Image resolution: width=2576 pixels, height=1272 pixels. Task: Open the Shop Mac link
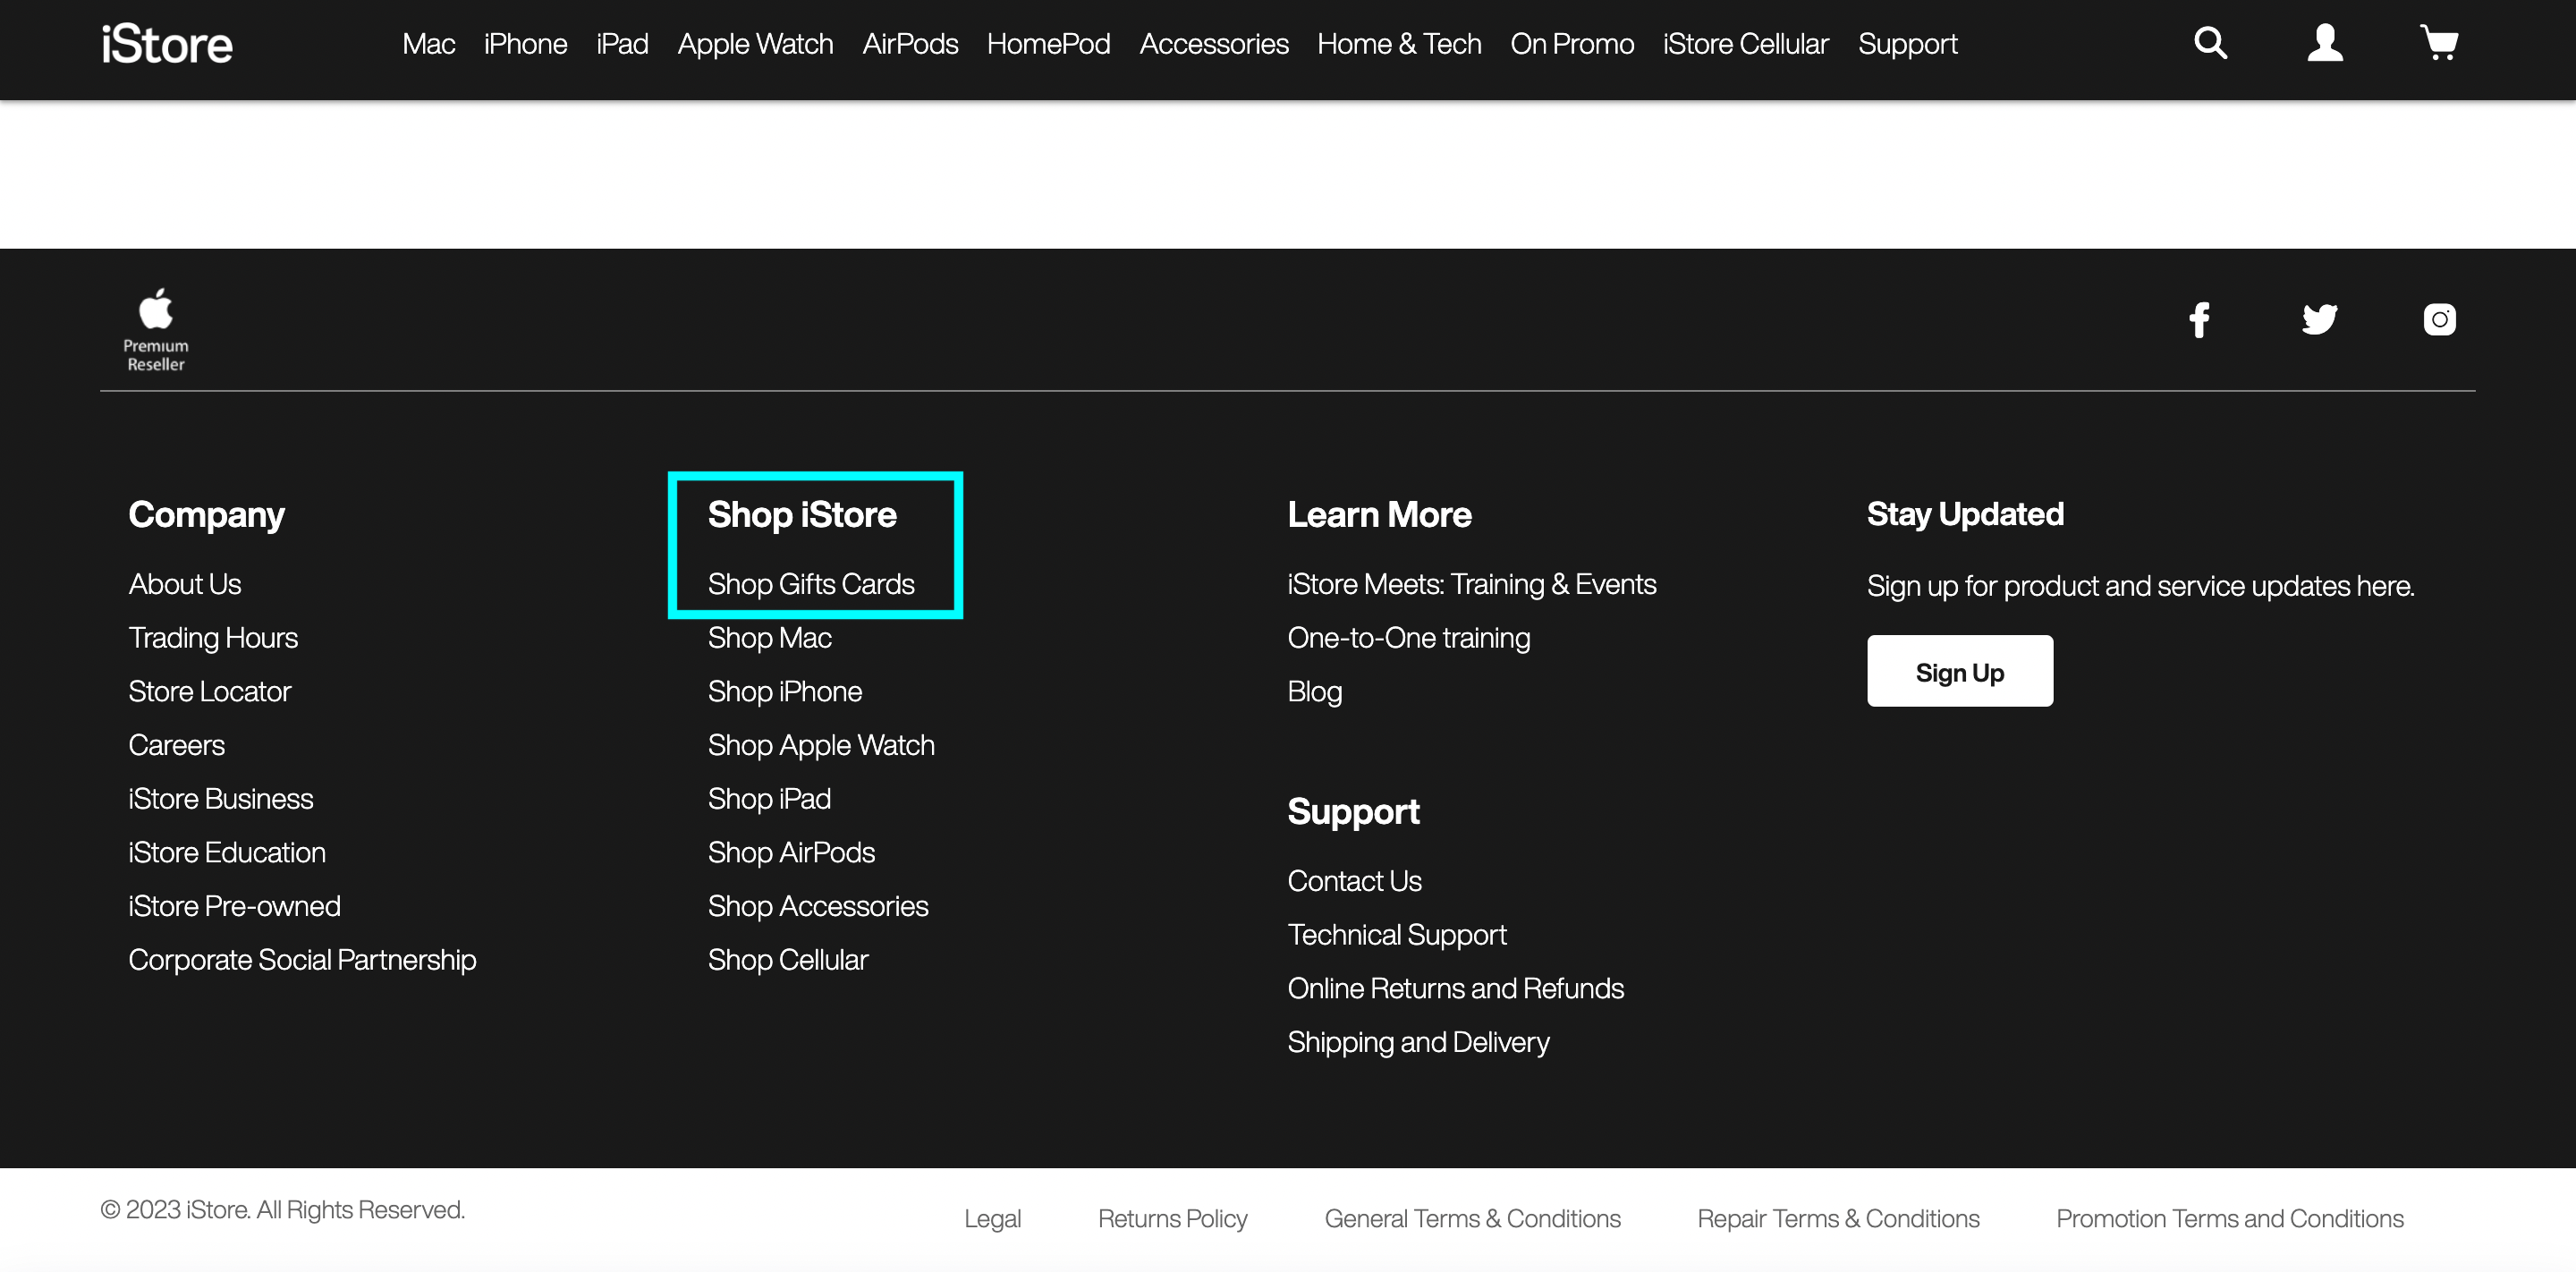tap(769, 638)
